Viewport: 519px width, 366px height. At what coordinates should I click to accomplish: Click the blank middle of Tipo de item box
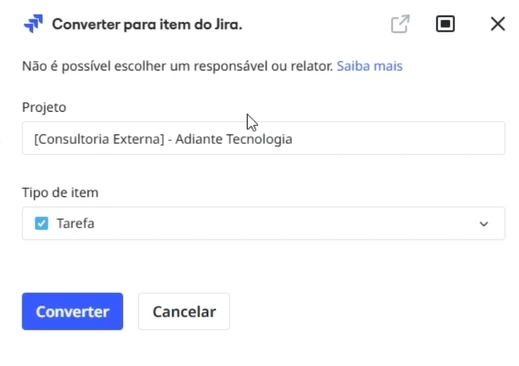[283, 223]
